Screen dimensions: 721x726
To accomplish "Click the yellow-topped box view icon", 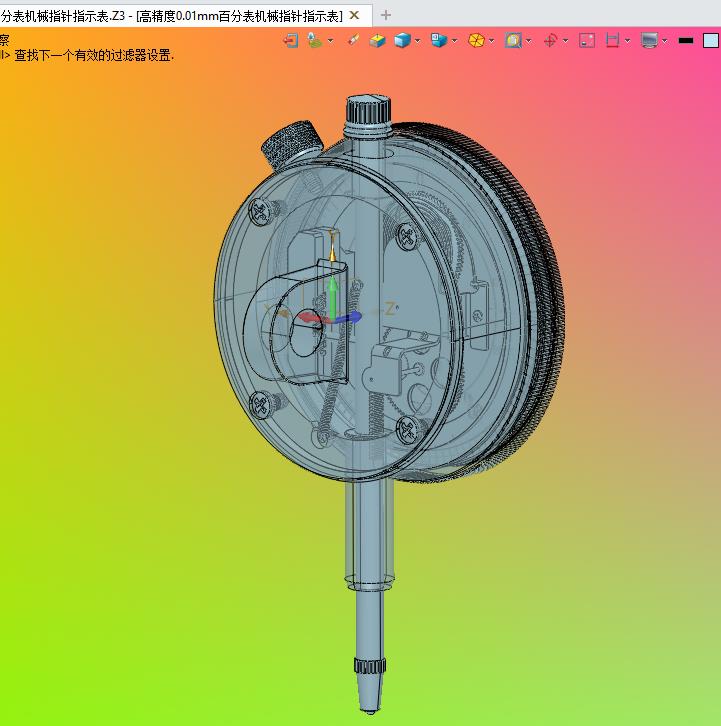I will click(x=377, y=41).
